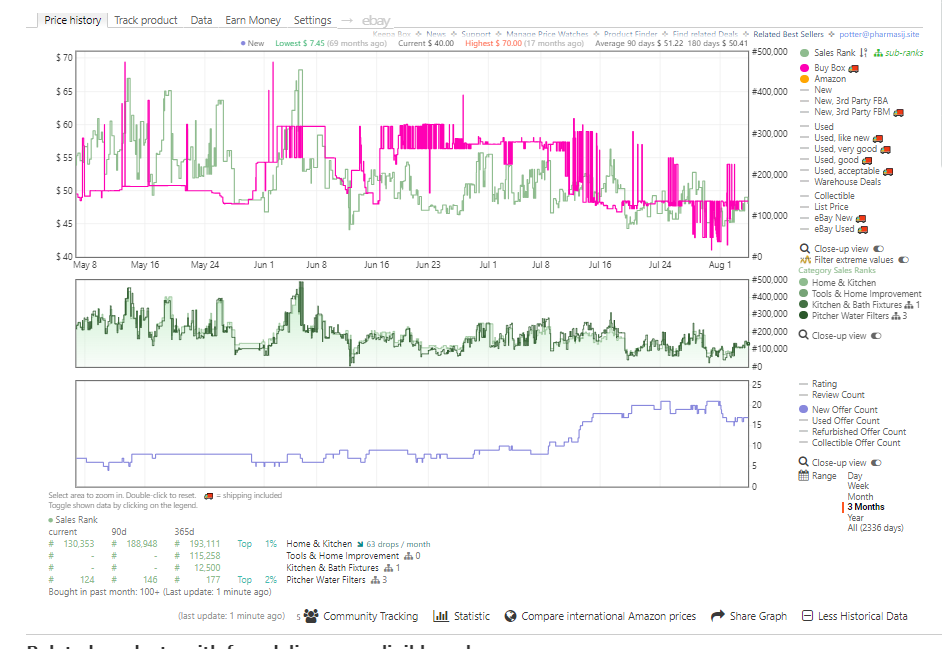
Task: Switch to Track product tab
Action: coord(146,20)
